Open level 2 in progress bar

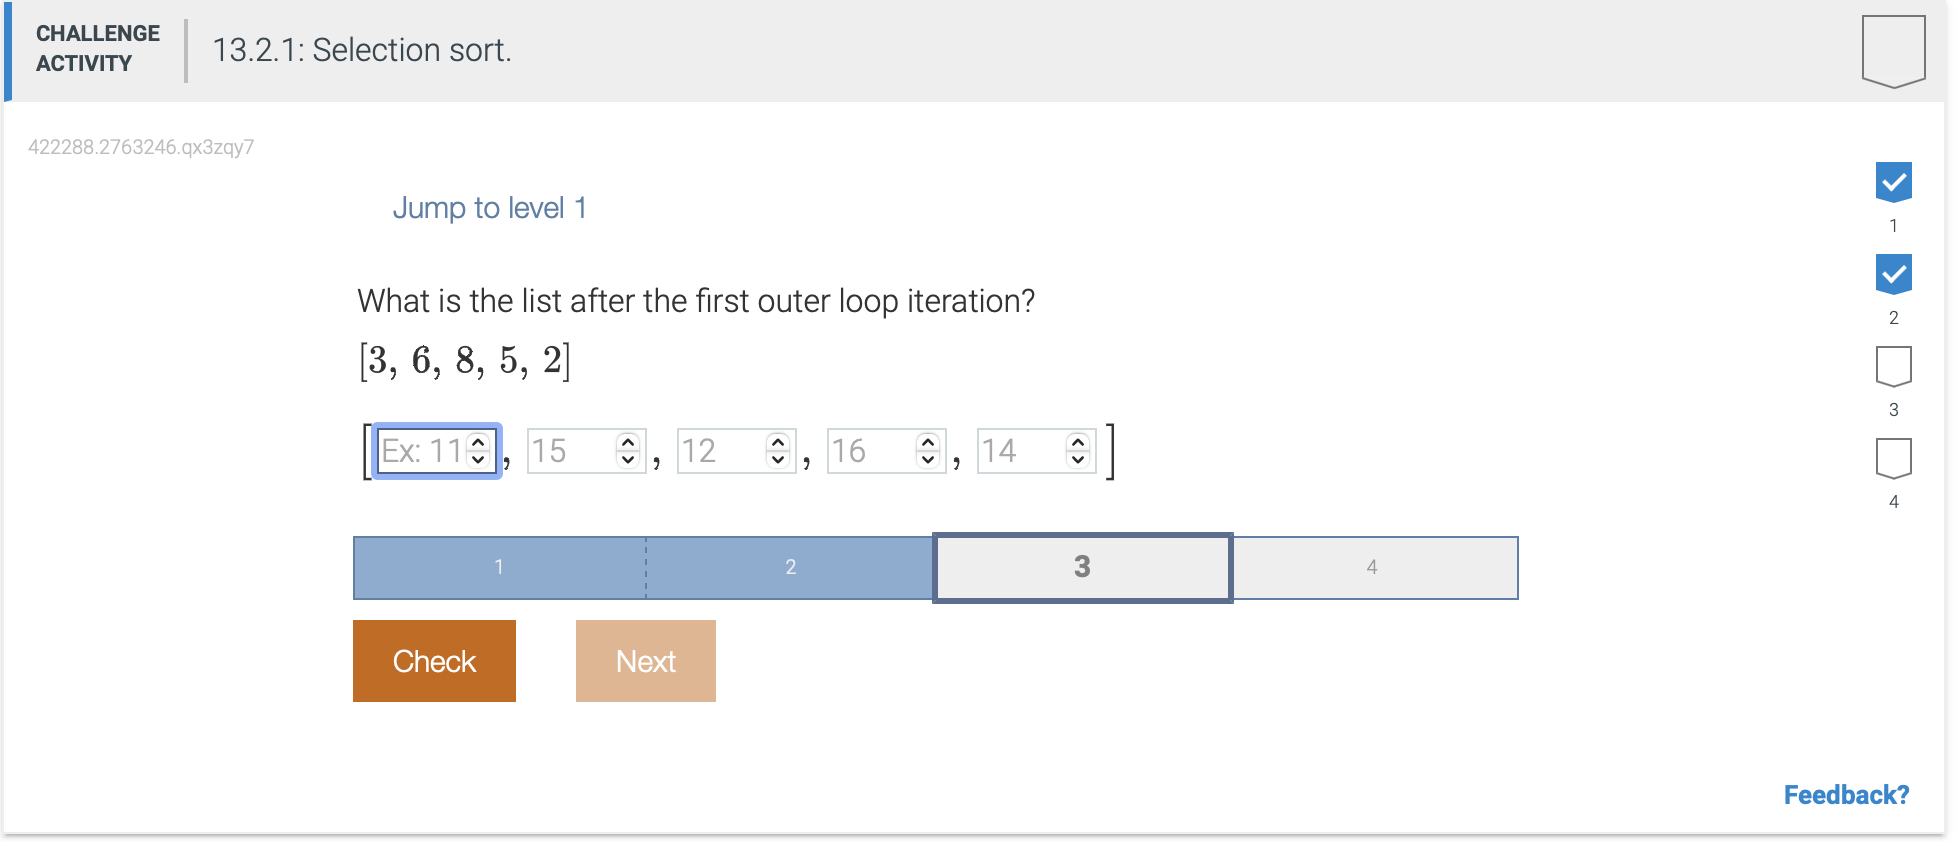(790, 567)
